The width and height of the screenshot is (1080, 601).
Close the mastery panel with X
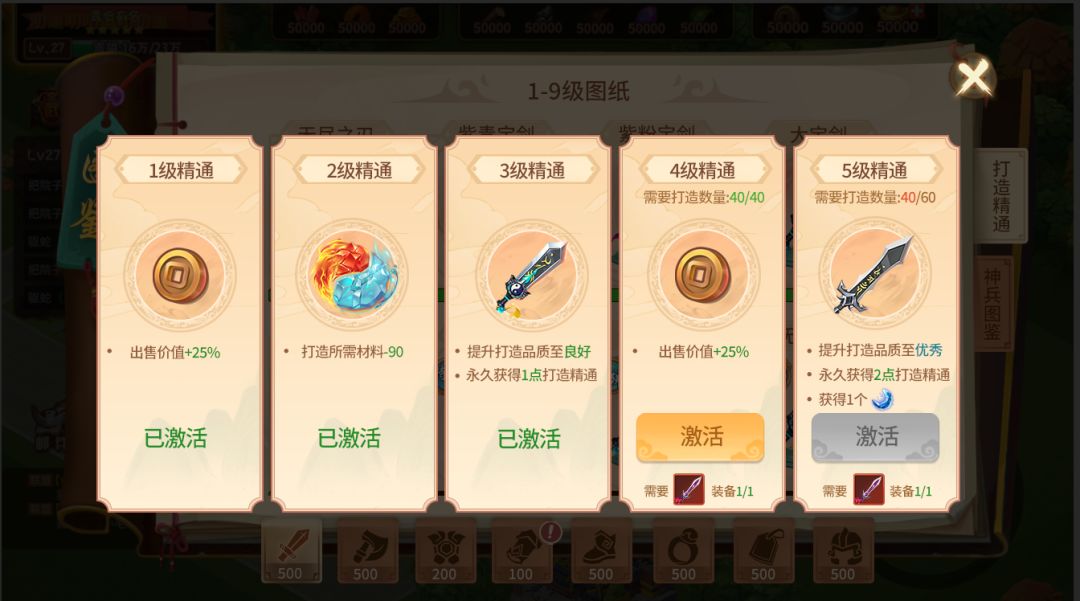point(973,76)
